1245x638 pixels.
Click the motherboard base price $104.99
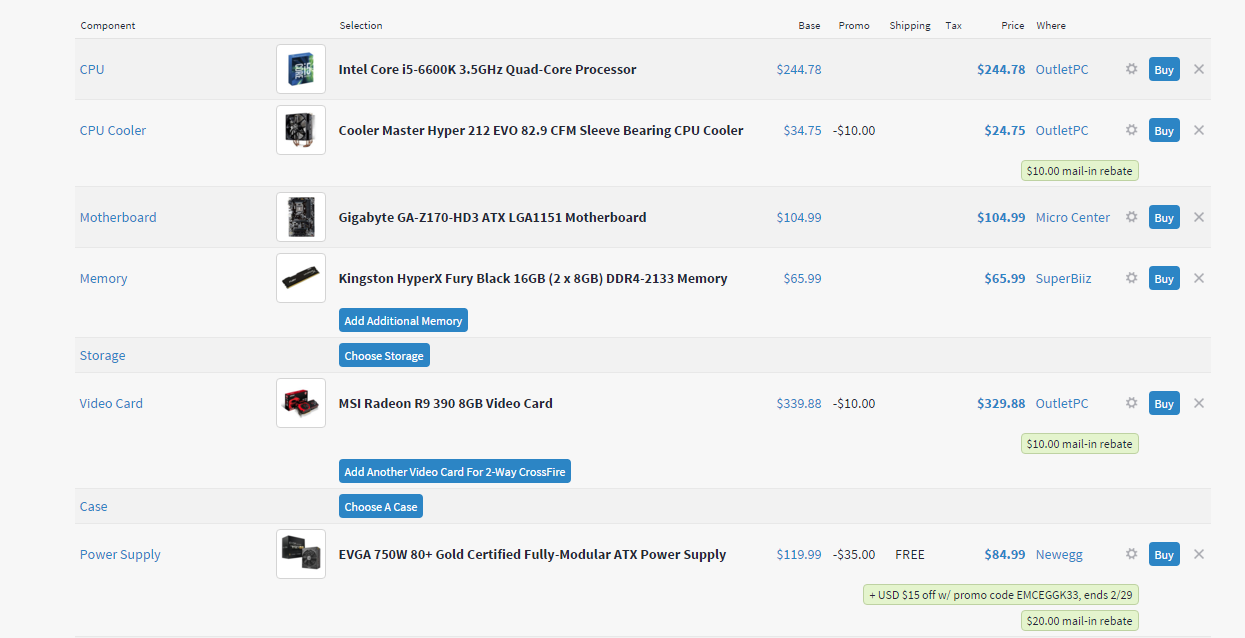[799, 217]
